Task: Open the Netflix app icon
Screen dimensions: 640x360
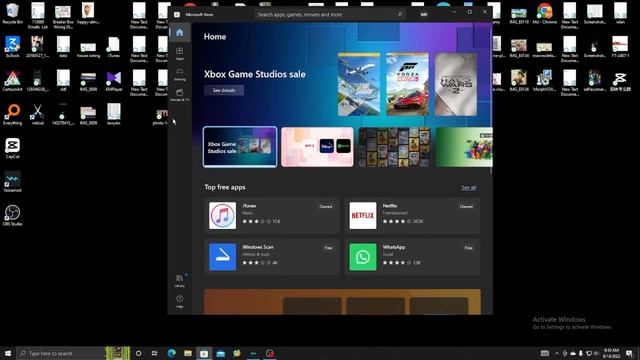Action: click(x=363, y=216)
